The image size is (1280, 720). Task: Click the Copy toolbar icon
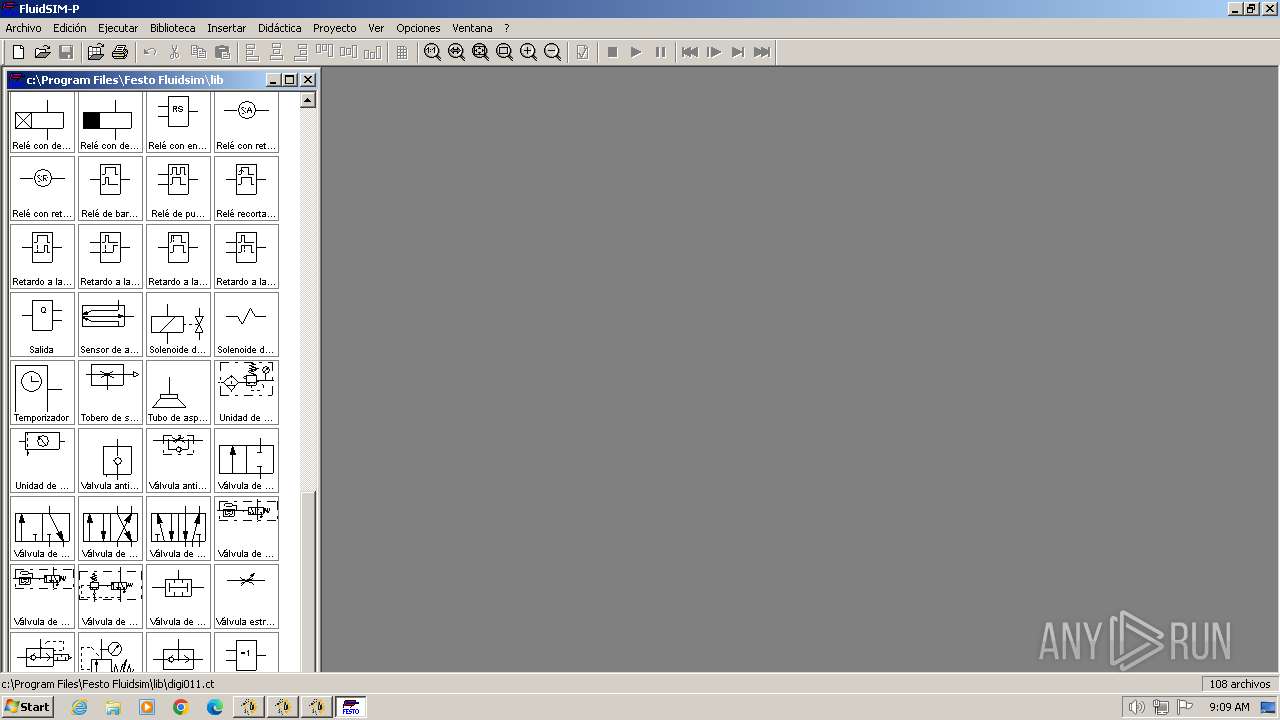click(x=198, y=52)
